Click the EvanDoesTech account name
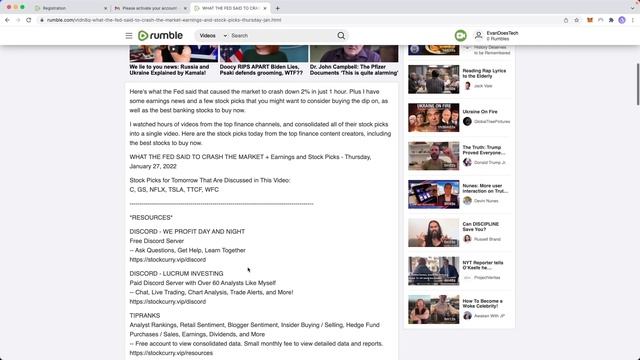The height and width of the screenshot is (360, 640). pos(502,33)
